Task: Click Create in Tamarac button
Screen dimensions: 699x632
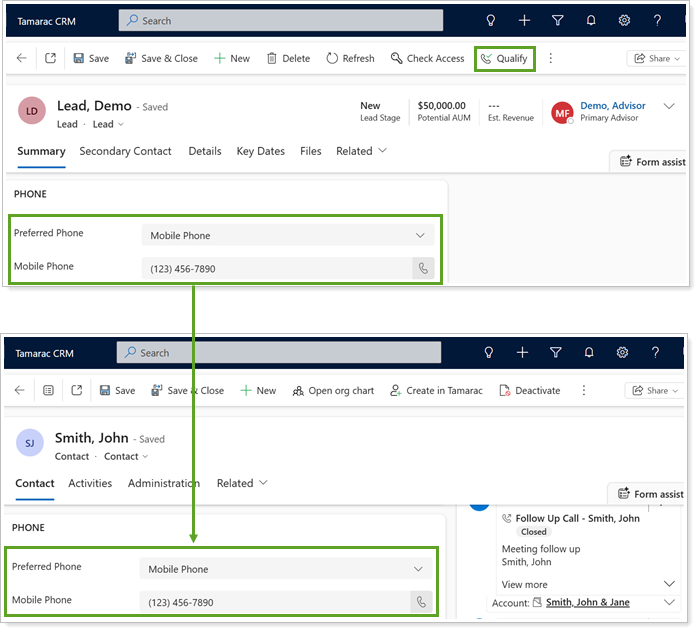Action: pos(436,391)
